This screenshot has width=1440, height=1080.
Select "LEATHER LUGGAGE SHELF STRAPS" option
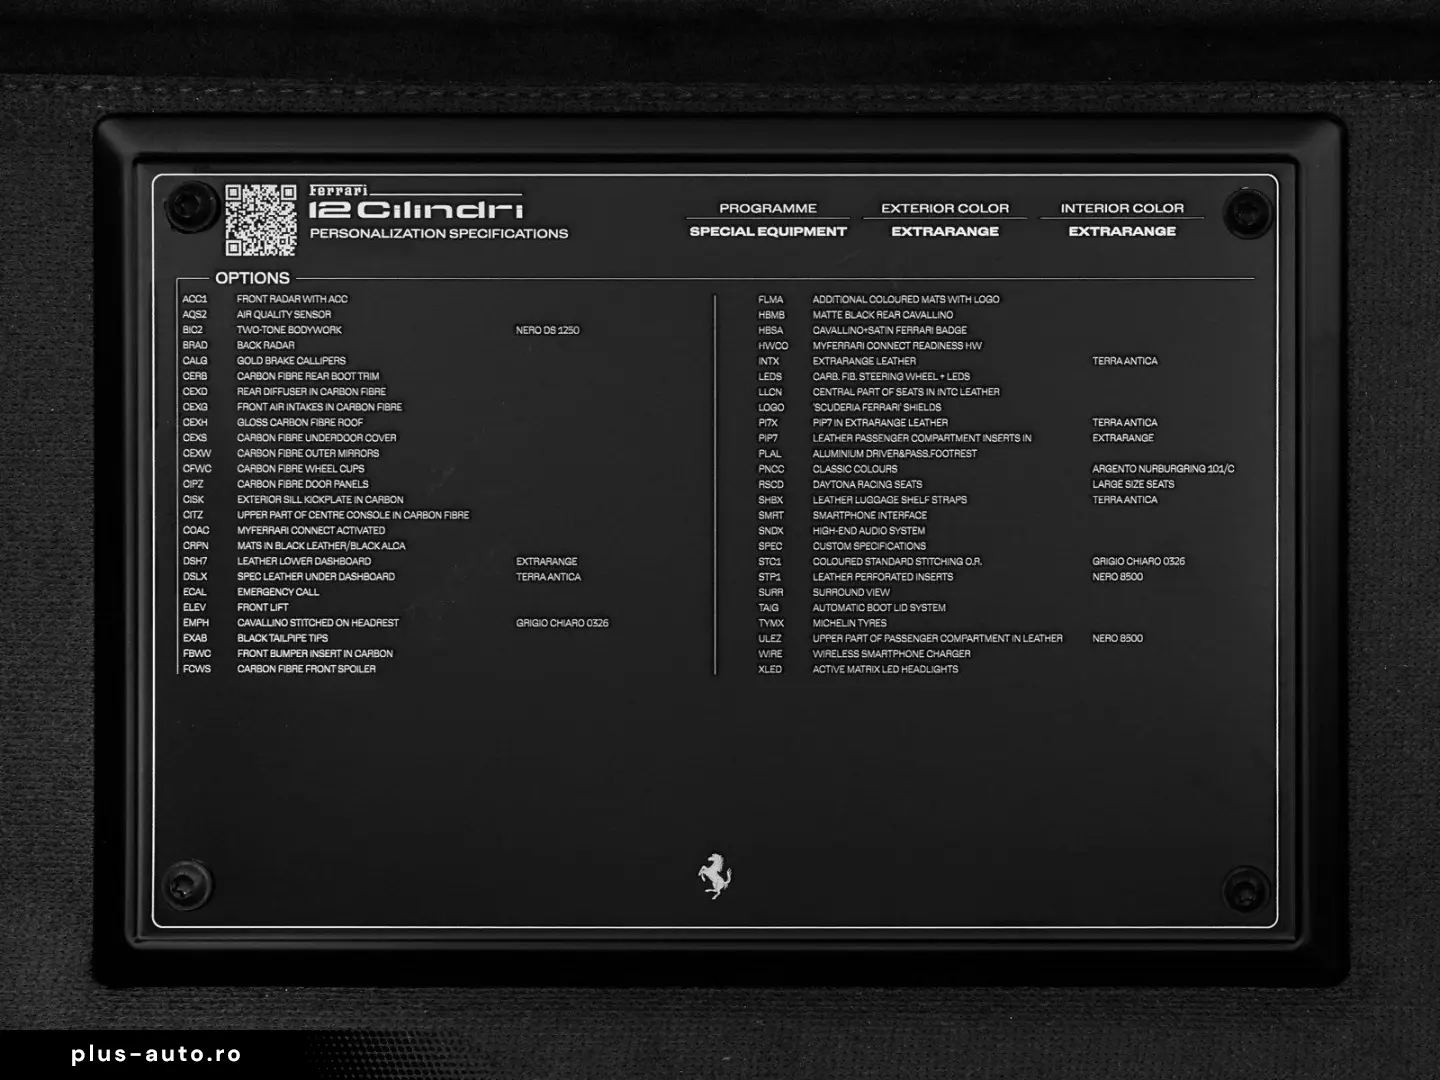point(890,500)
